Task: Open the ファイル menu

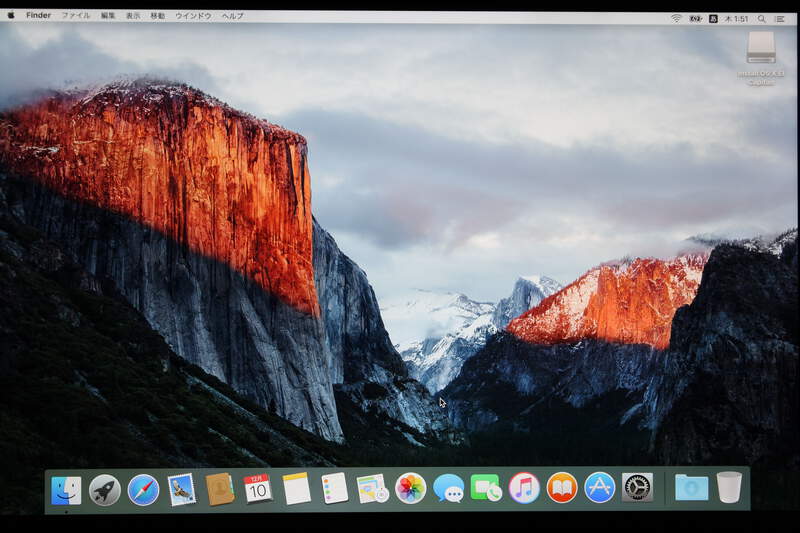Action: [76, 16]
